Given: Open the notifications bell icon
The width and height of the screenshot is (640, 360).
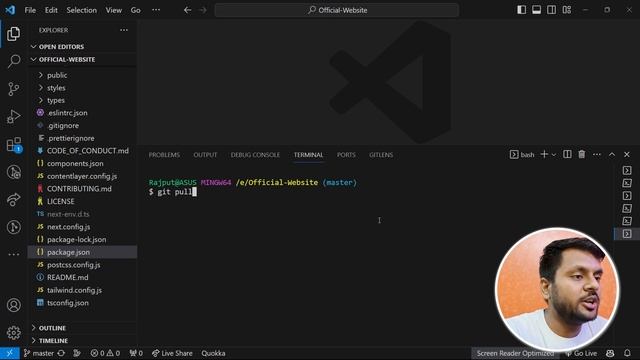Looking at the screenshot, I should click(627, 353).
